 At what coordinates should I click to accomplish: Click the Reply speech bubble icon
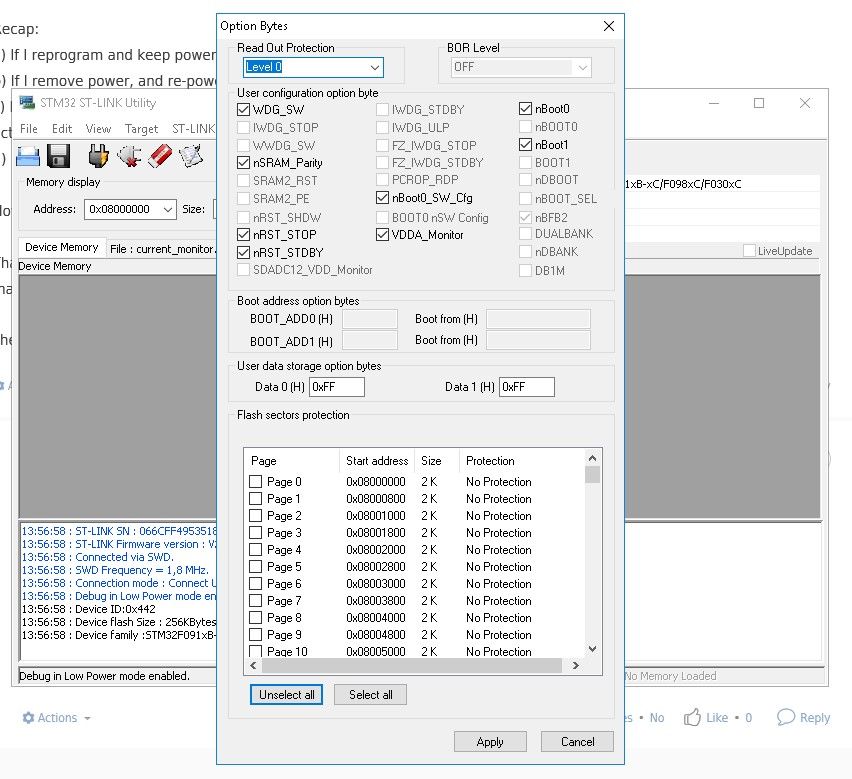tap(786, 717)
